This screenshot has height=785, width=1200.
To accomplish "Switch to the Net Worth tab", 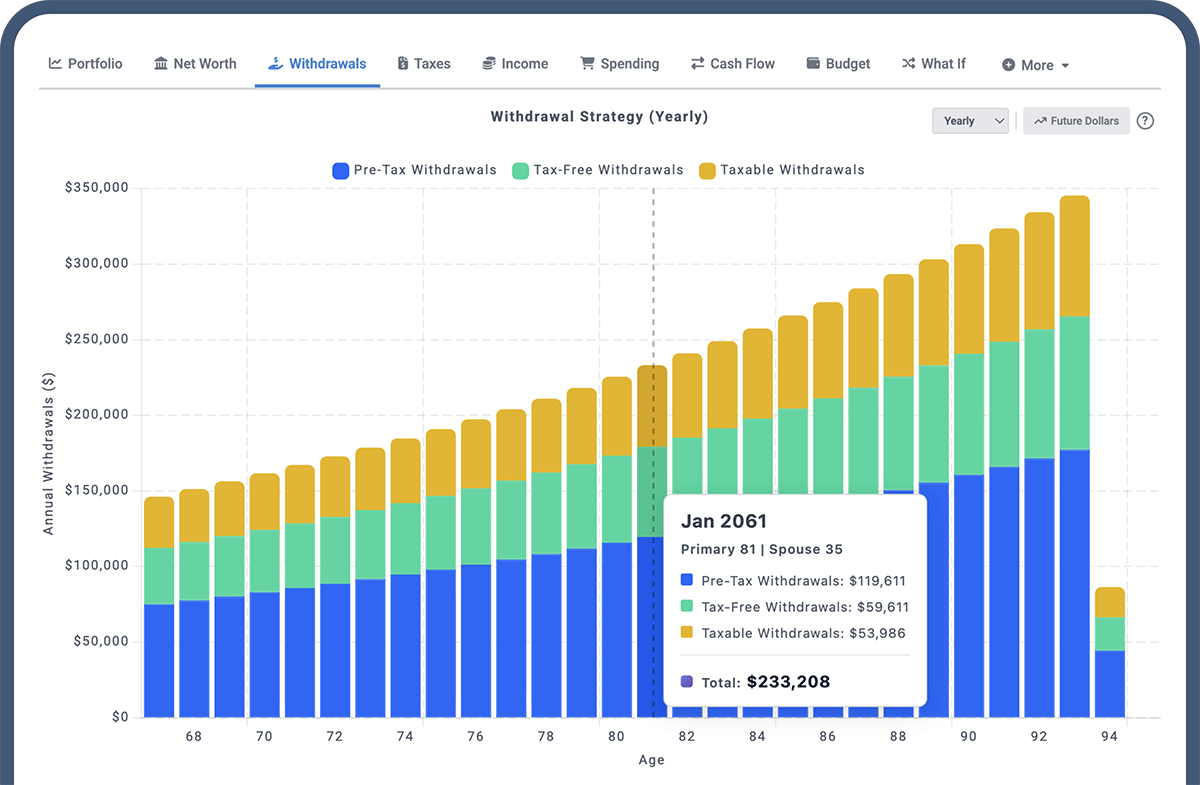I will [195, 63].
